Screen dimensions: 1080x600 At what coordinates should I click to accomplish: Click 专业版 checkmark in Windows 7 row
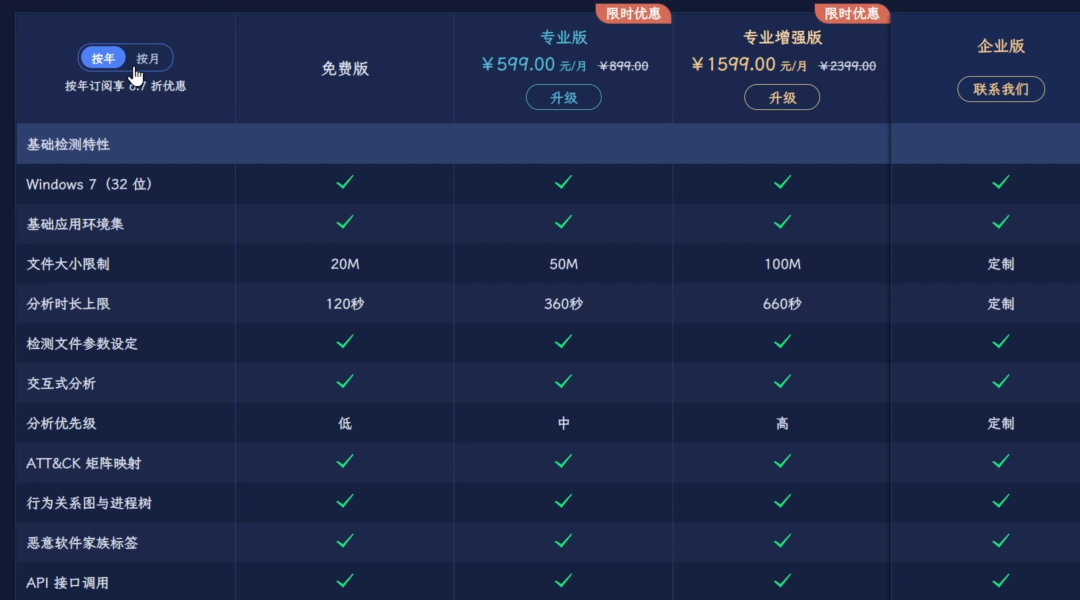tap(563, 182)
